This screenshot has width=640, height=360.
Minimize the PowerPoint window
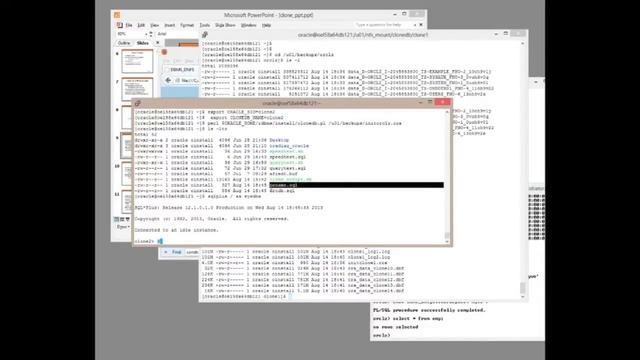(x=395, y=14)
